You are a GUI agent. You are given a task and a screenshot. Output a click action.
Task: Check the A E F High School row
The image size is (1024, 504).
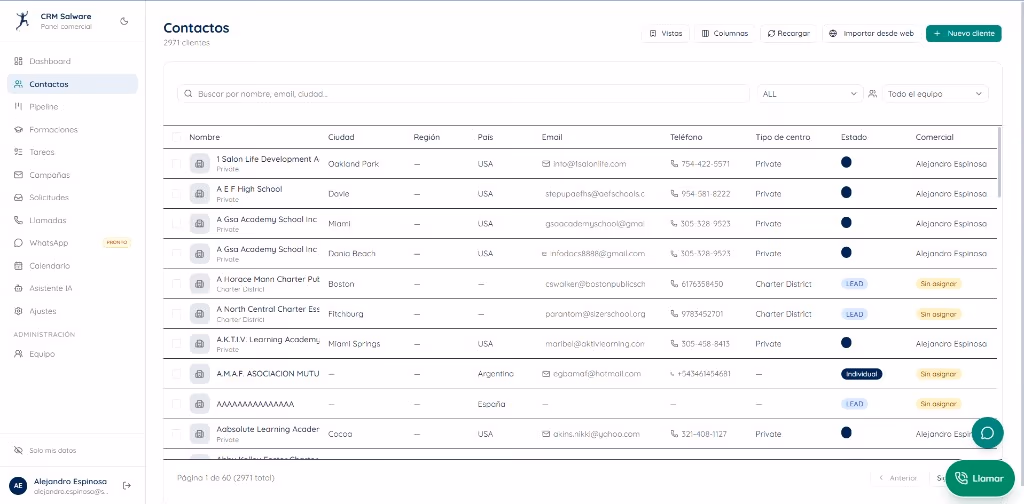pos(176,194)
